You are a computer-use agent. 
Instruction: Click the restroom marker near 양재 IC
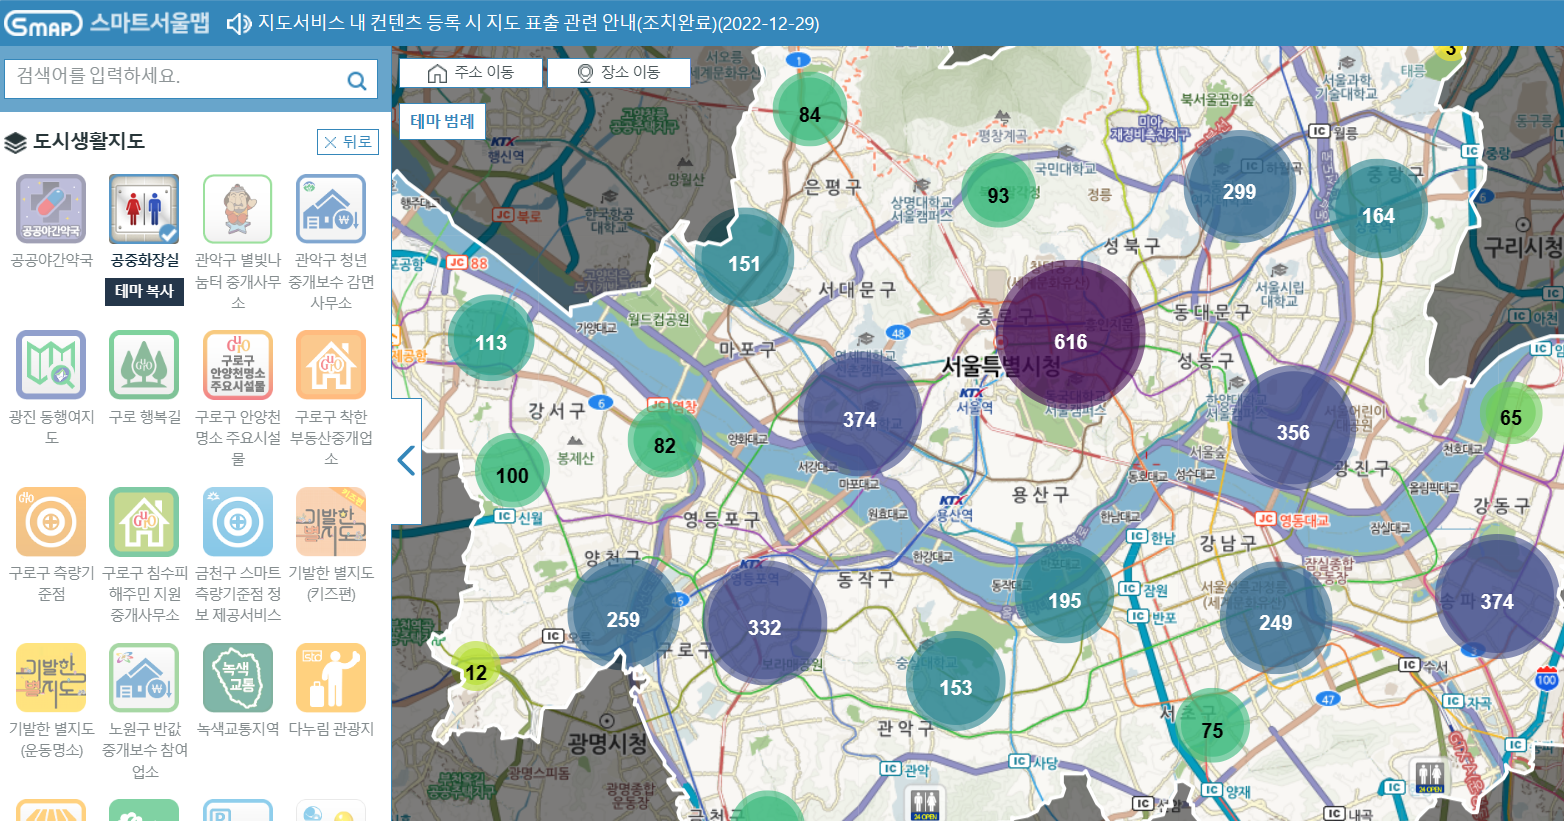(x=1429, y=775)
